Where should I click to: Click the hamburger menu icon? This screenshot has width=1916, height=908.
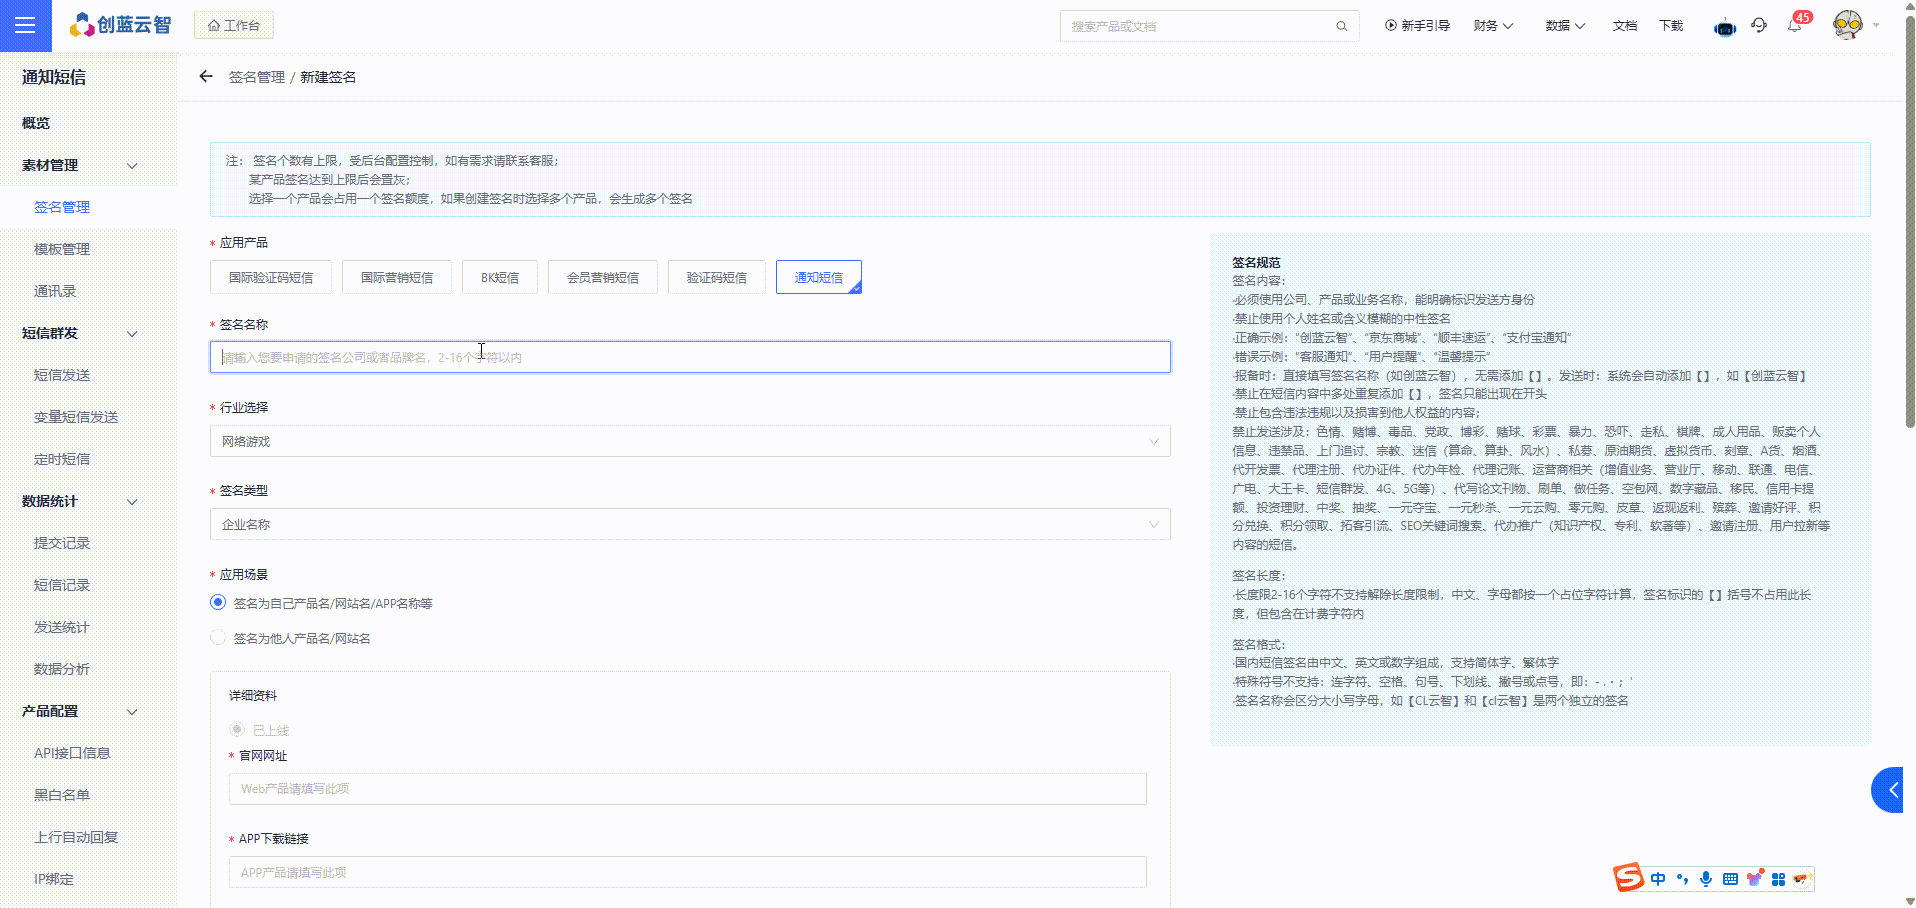coord(25,26)
